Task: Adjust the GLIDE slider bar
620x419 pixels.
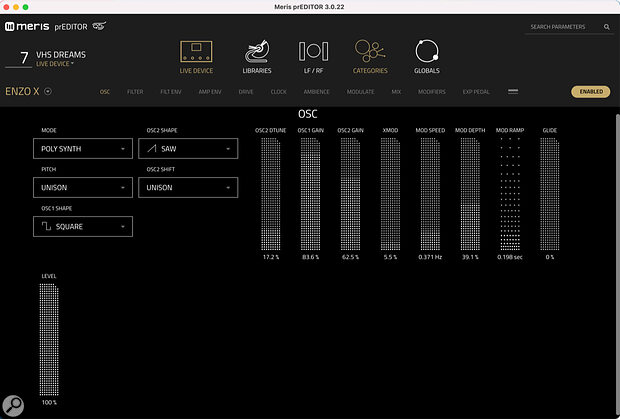Action: click(x=550, y=194)
